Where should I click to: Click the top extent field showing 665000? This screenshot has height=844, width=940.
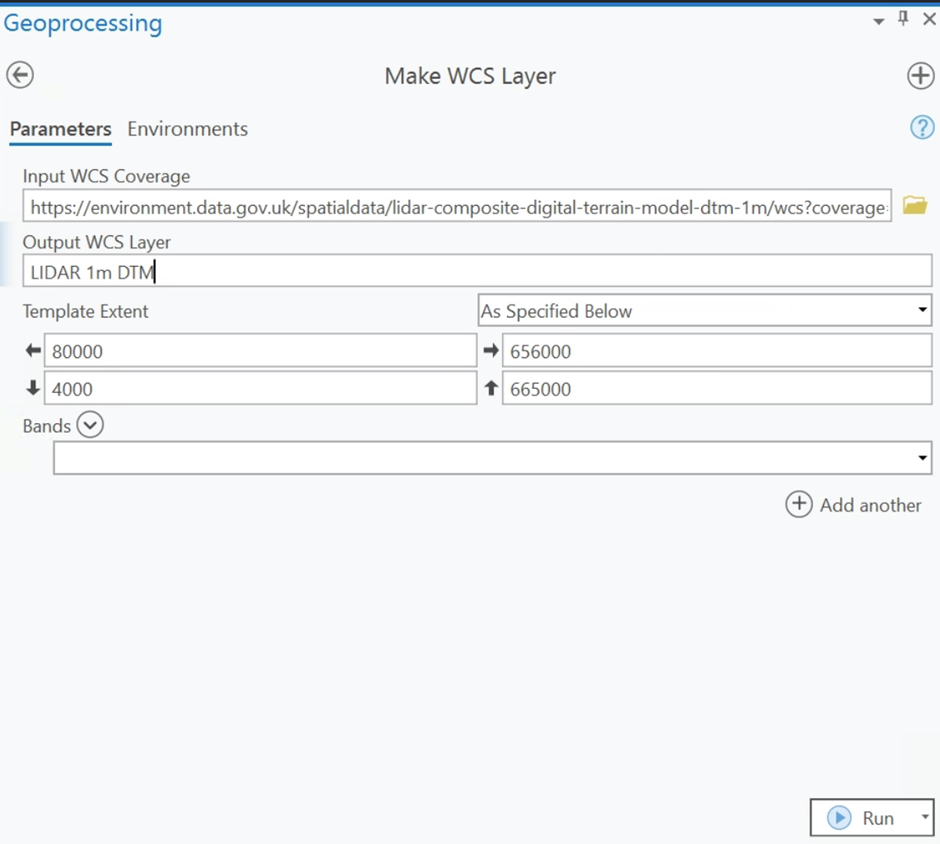tap(716, 389)
